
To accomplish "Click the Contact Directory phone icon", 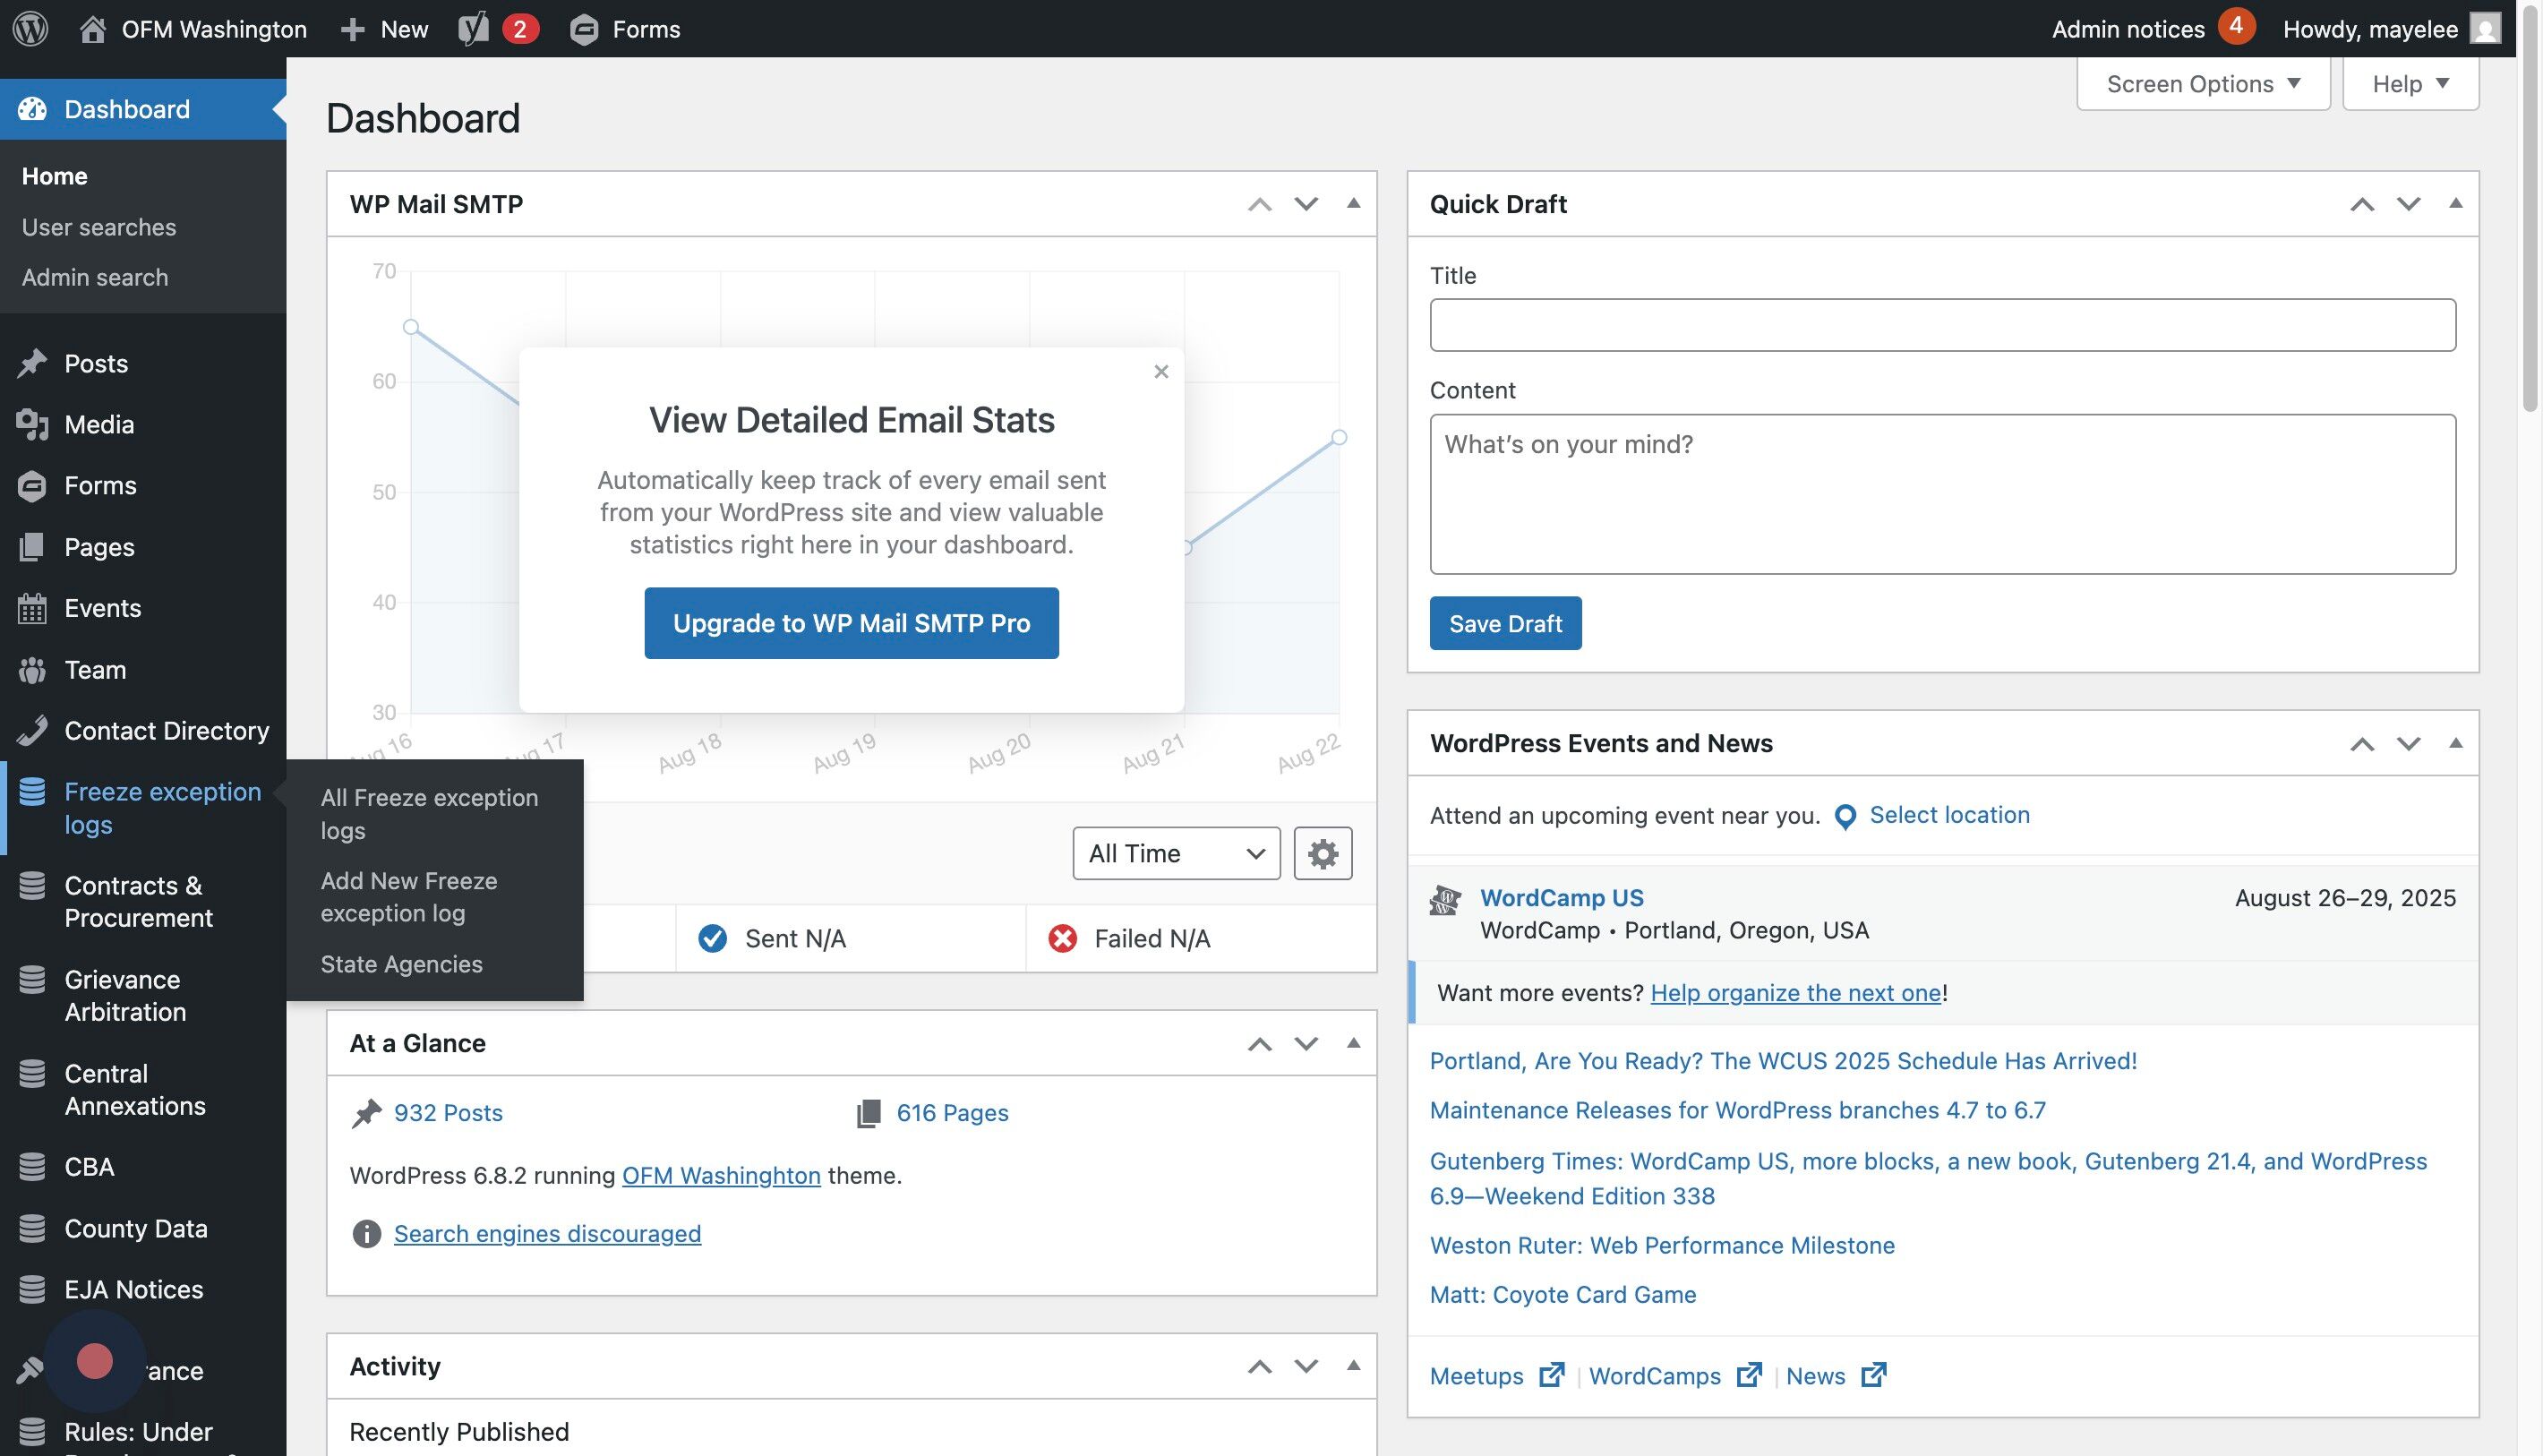I will click(x=32, y=730).
